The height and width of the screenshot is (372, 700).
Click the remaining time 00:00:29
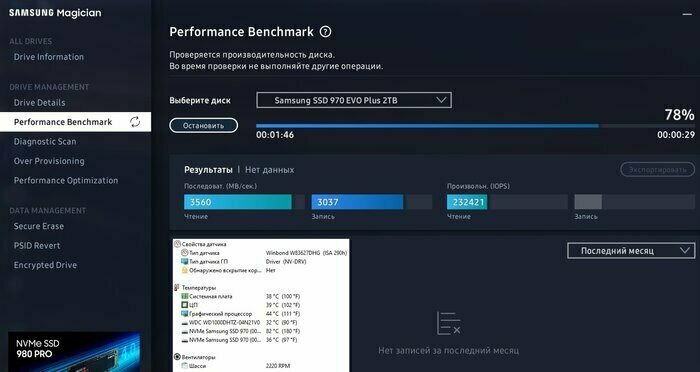(676, 135)
